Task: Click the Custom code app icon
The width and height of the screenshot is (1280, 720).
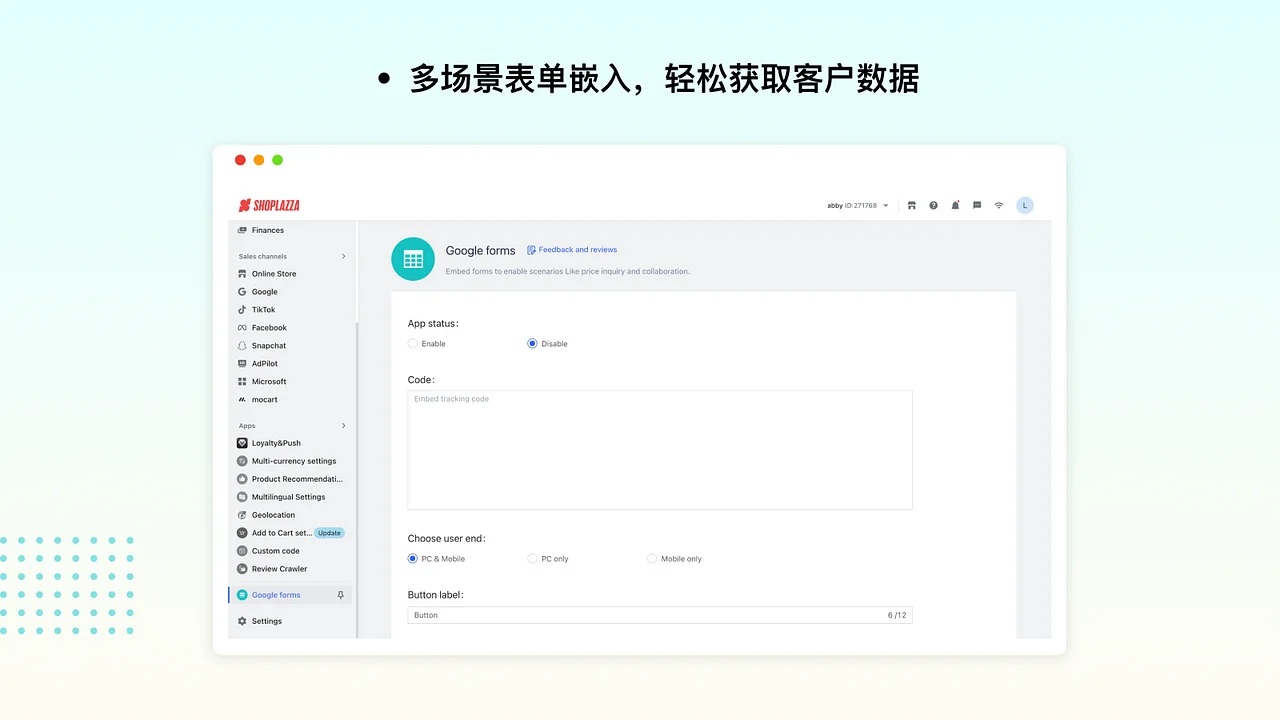Action: pos(242,551)
